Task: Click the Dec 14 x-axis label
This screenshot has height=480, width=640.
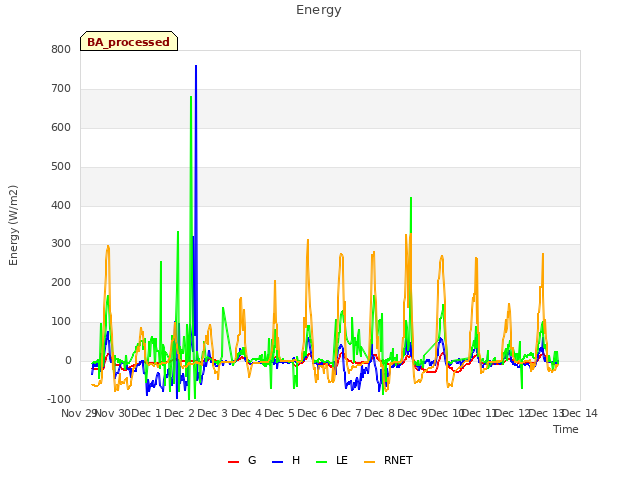Action: (580, 413)
